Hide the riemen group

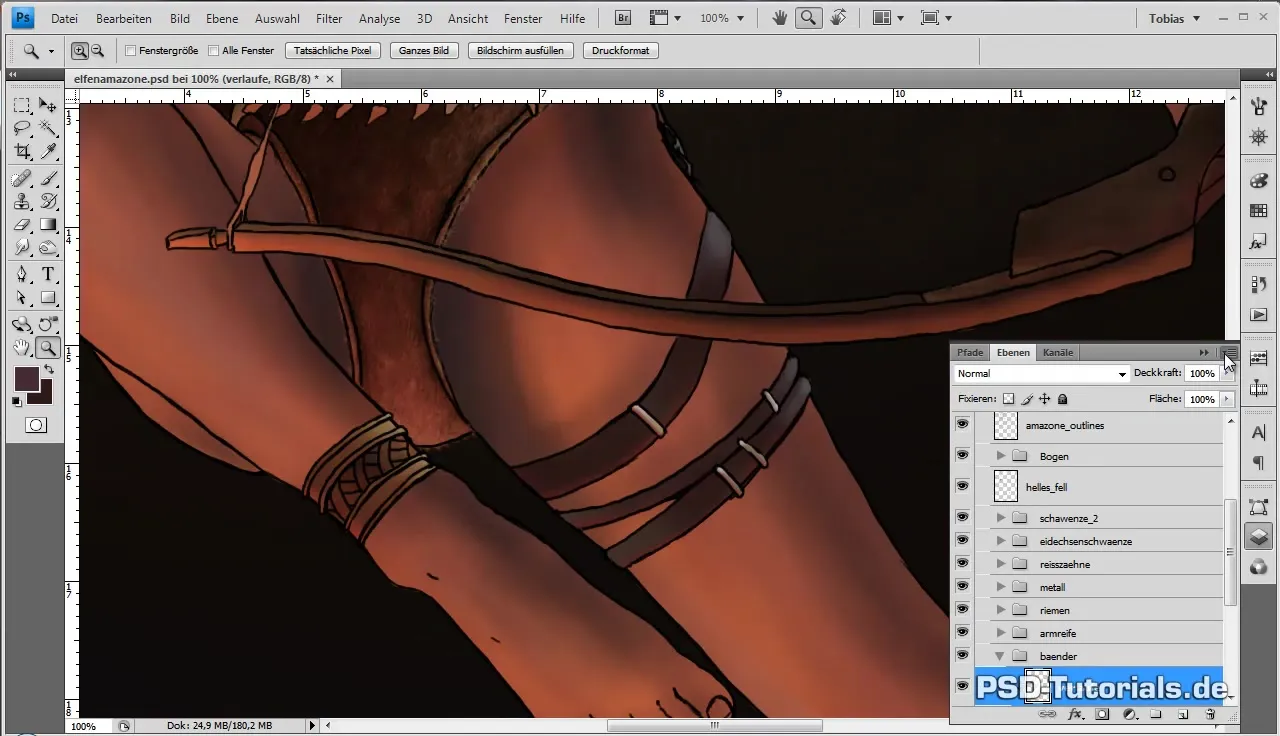(x=962, y=610)
